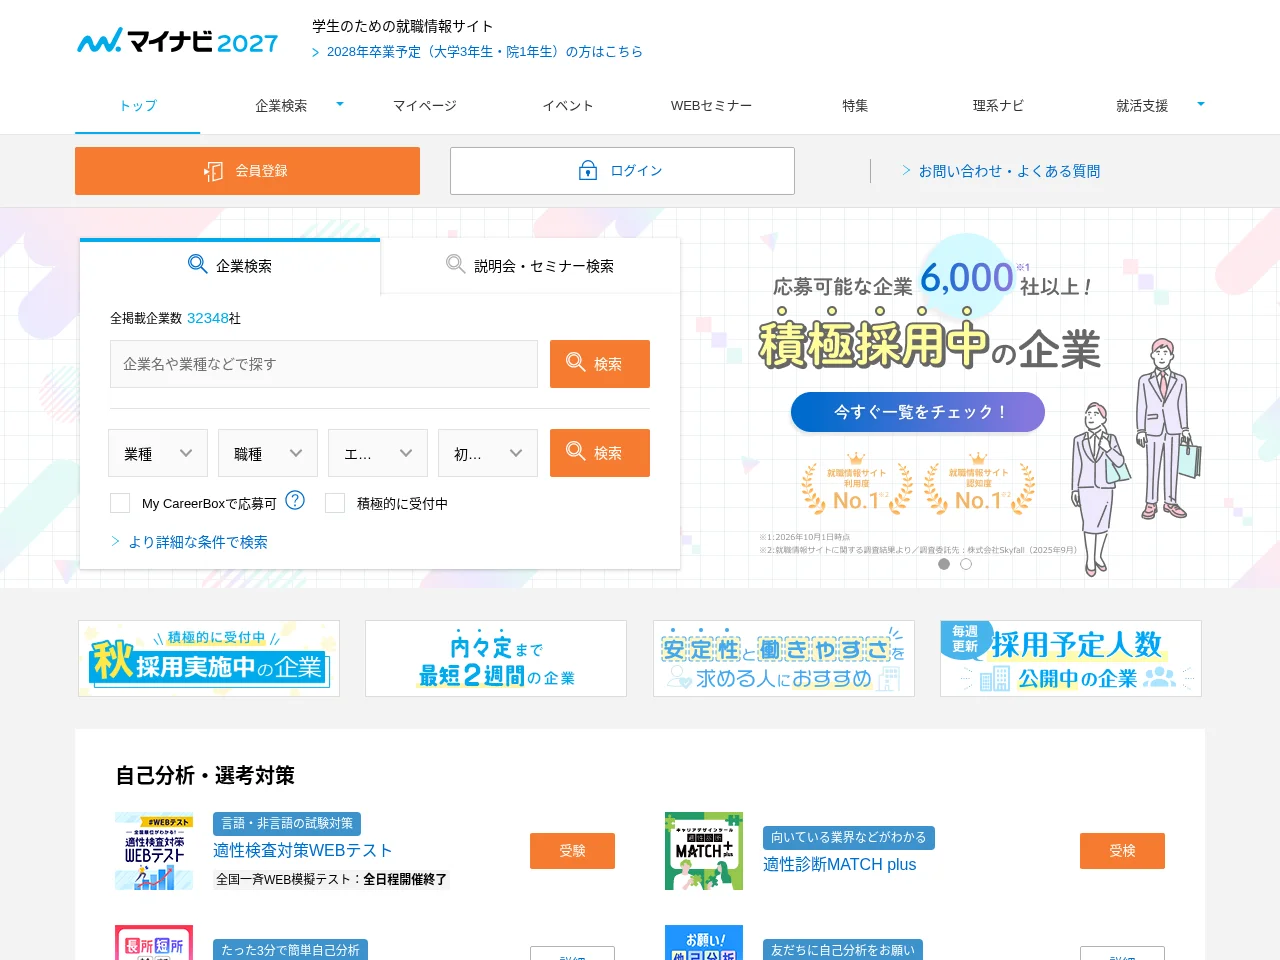Open the 採用予定人数公開中の企業 banner
Image resolution: width=1280 pixels, height=960 pixels.
[x=1071, y=659]
